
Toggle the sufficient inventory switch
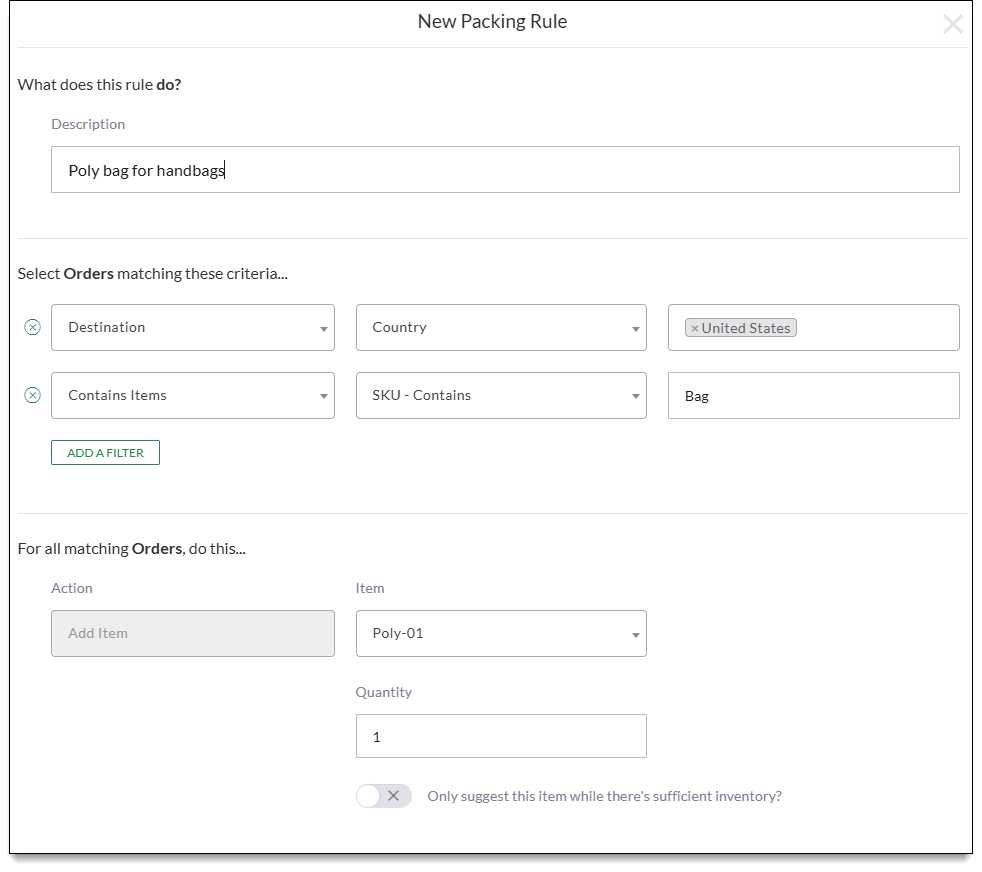(383, 796)
